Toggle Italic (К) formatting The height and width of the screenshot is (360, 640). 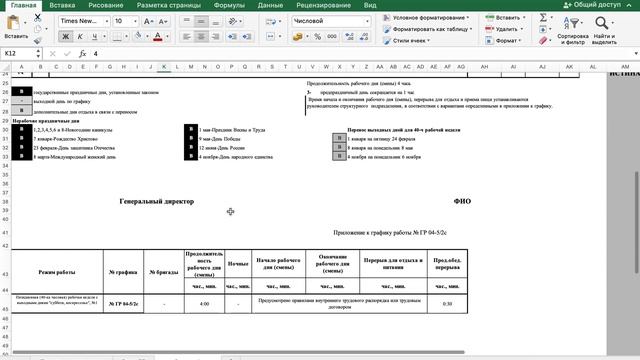80,37
